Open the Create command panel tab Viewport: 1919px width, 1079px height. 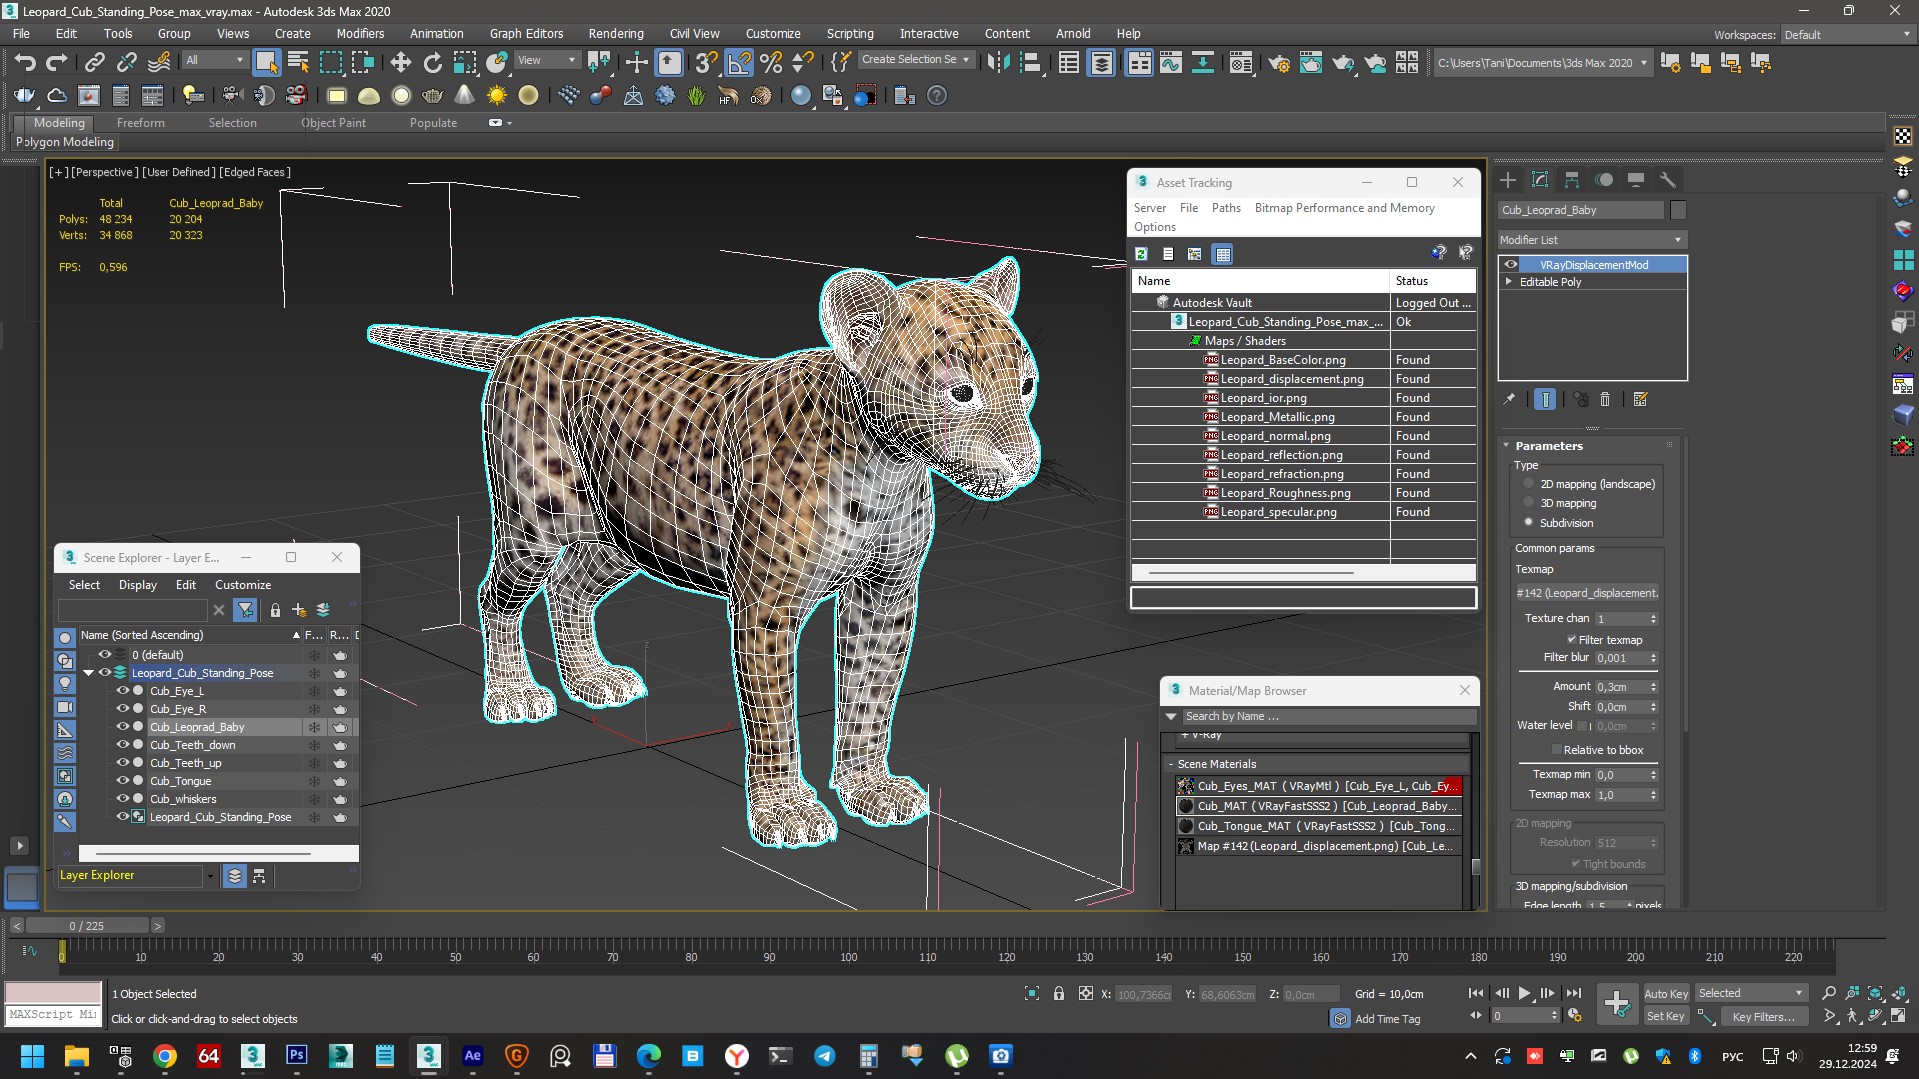(x=1508, y=180)
